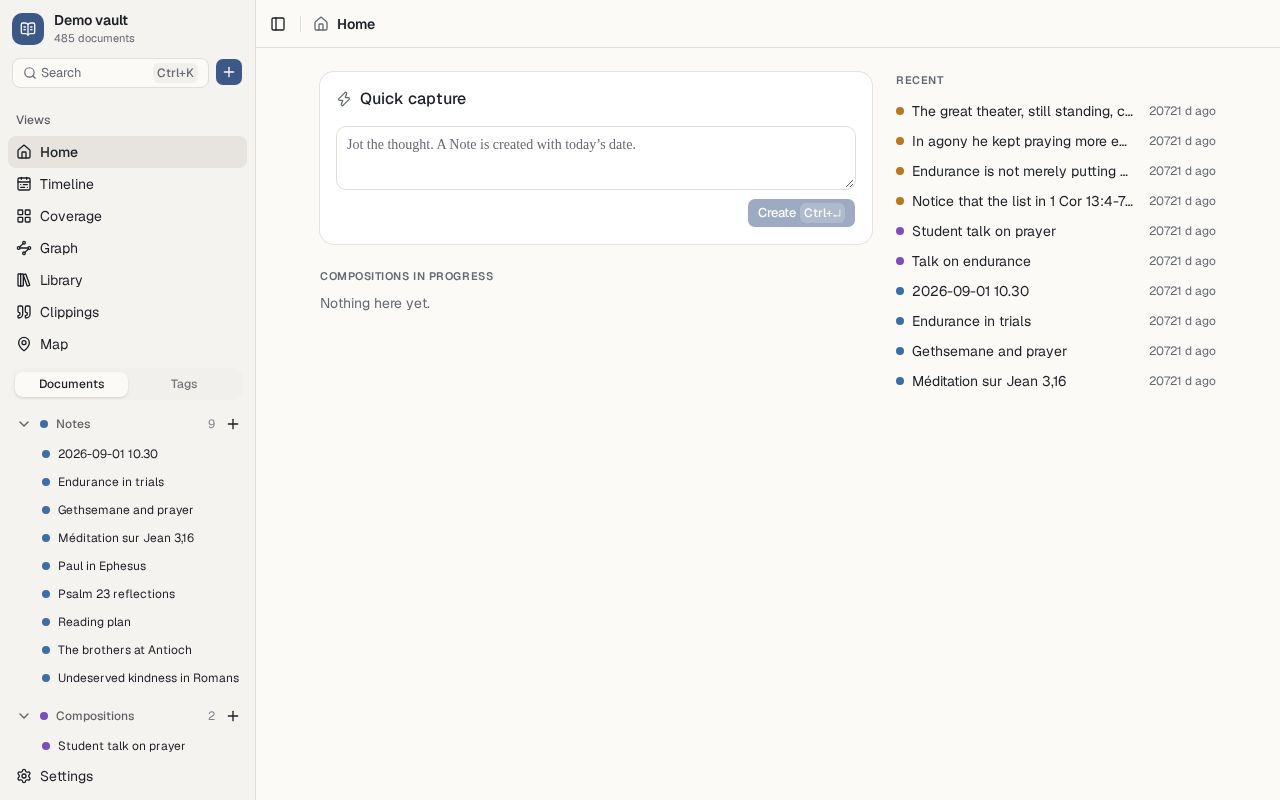Image resolution: width=1280 pixels, height=800 pixels.
Task: Open The brothers at Antioch note
Action: (140, 650)
